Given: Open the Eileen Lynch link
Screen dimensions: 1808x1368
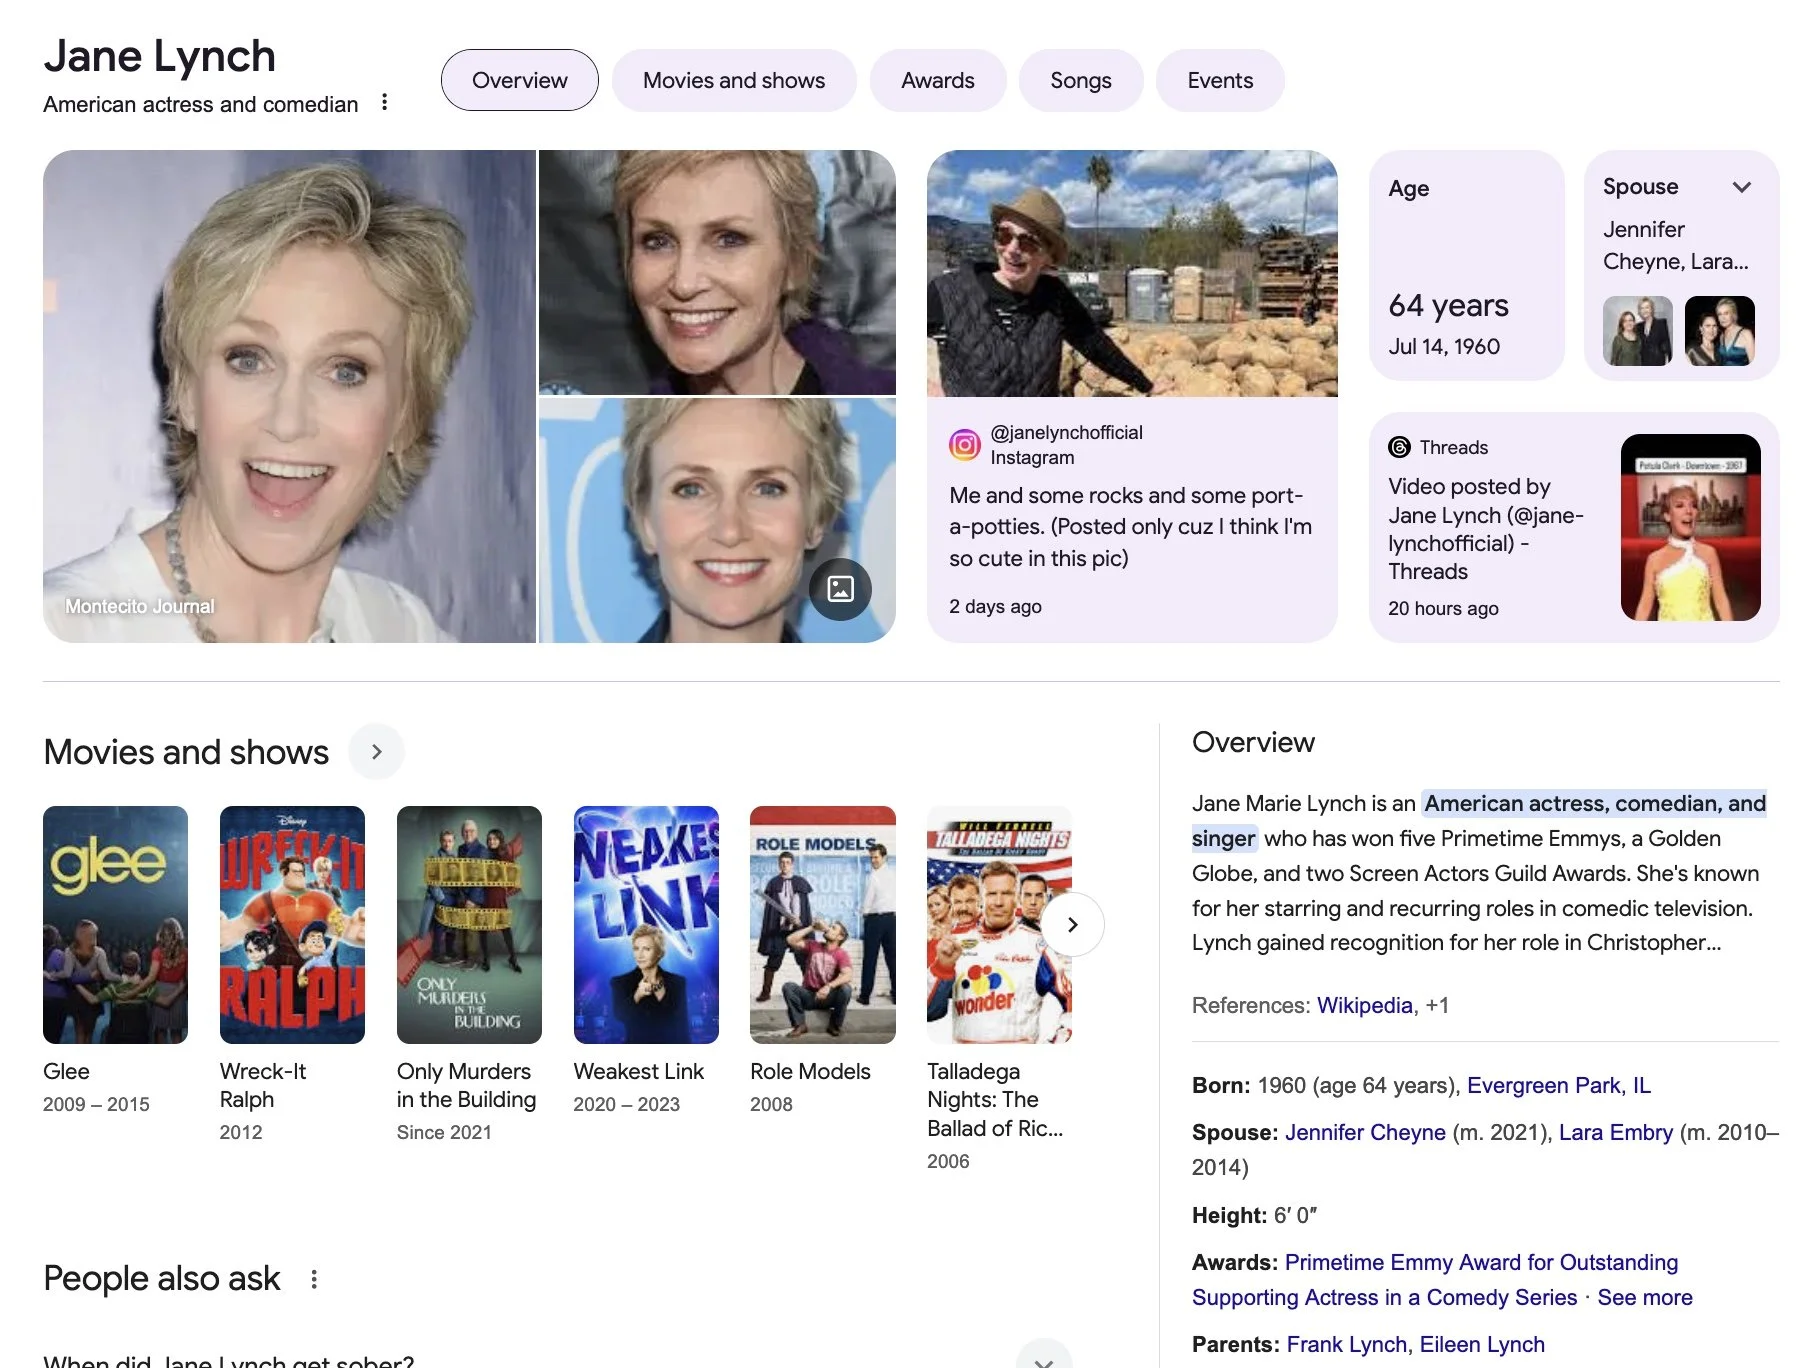Looking at the screenshot, I should tap(1482, 1344).
